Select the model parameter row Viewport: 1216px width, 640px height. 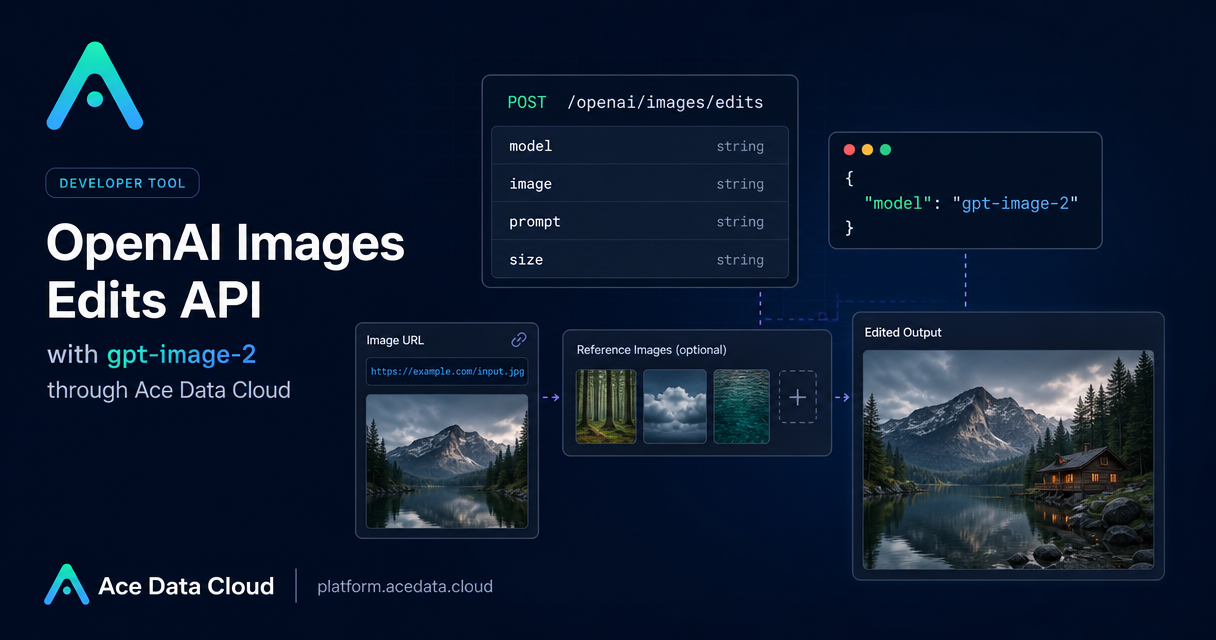click(x=640, y=146)
